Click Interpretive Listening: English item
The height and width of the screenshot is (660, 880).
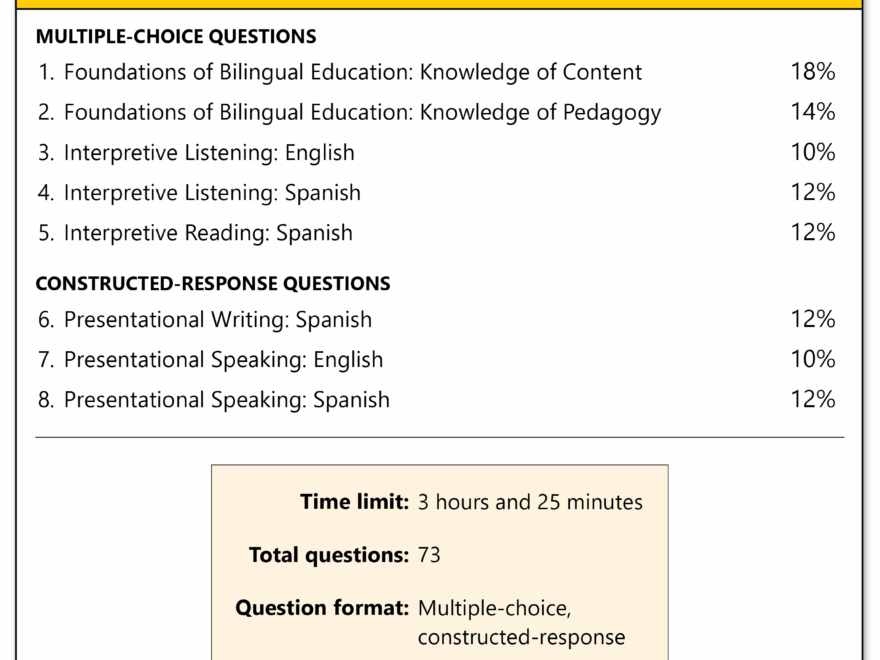click(x=209, y=153)
